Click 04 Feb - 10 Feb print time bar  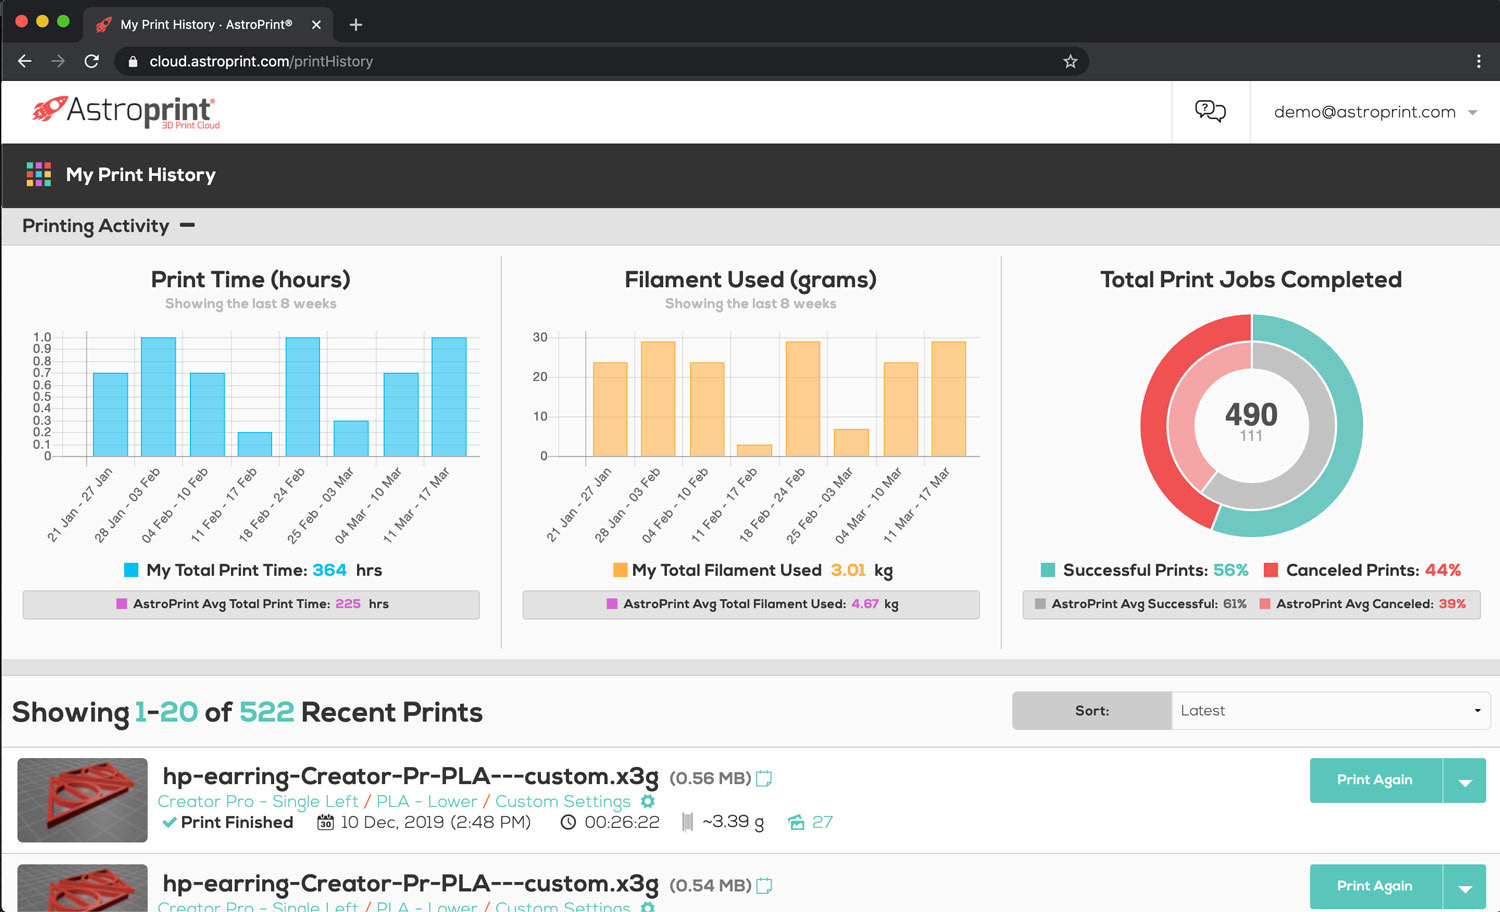pos(207,415)
